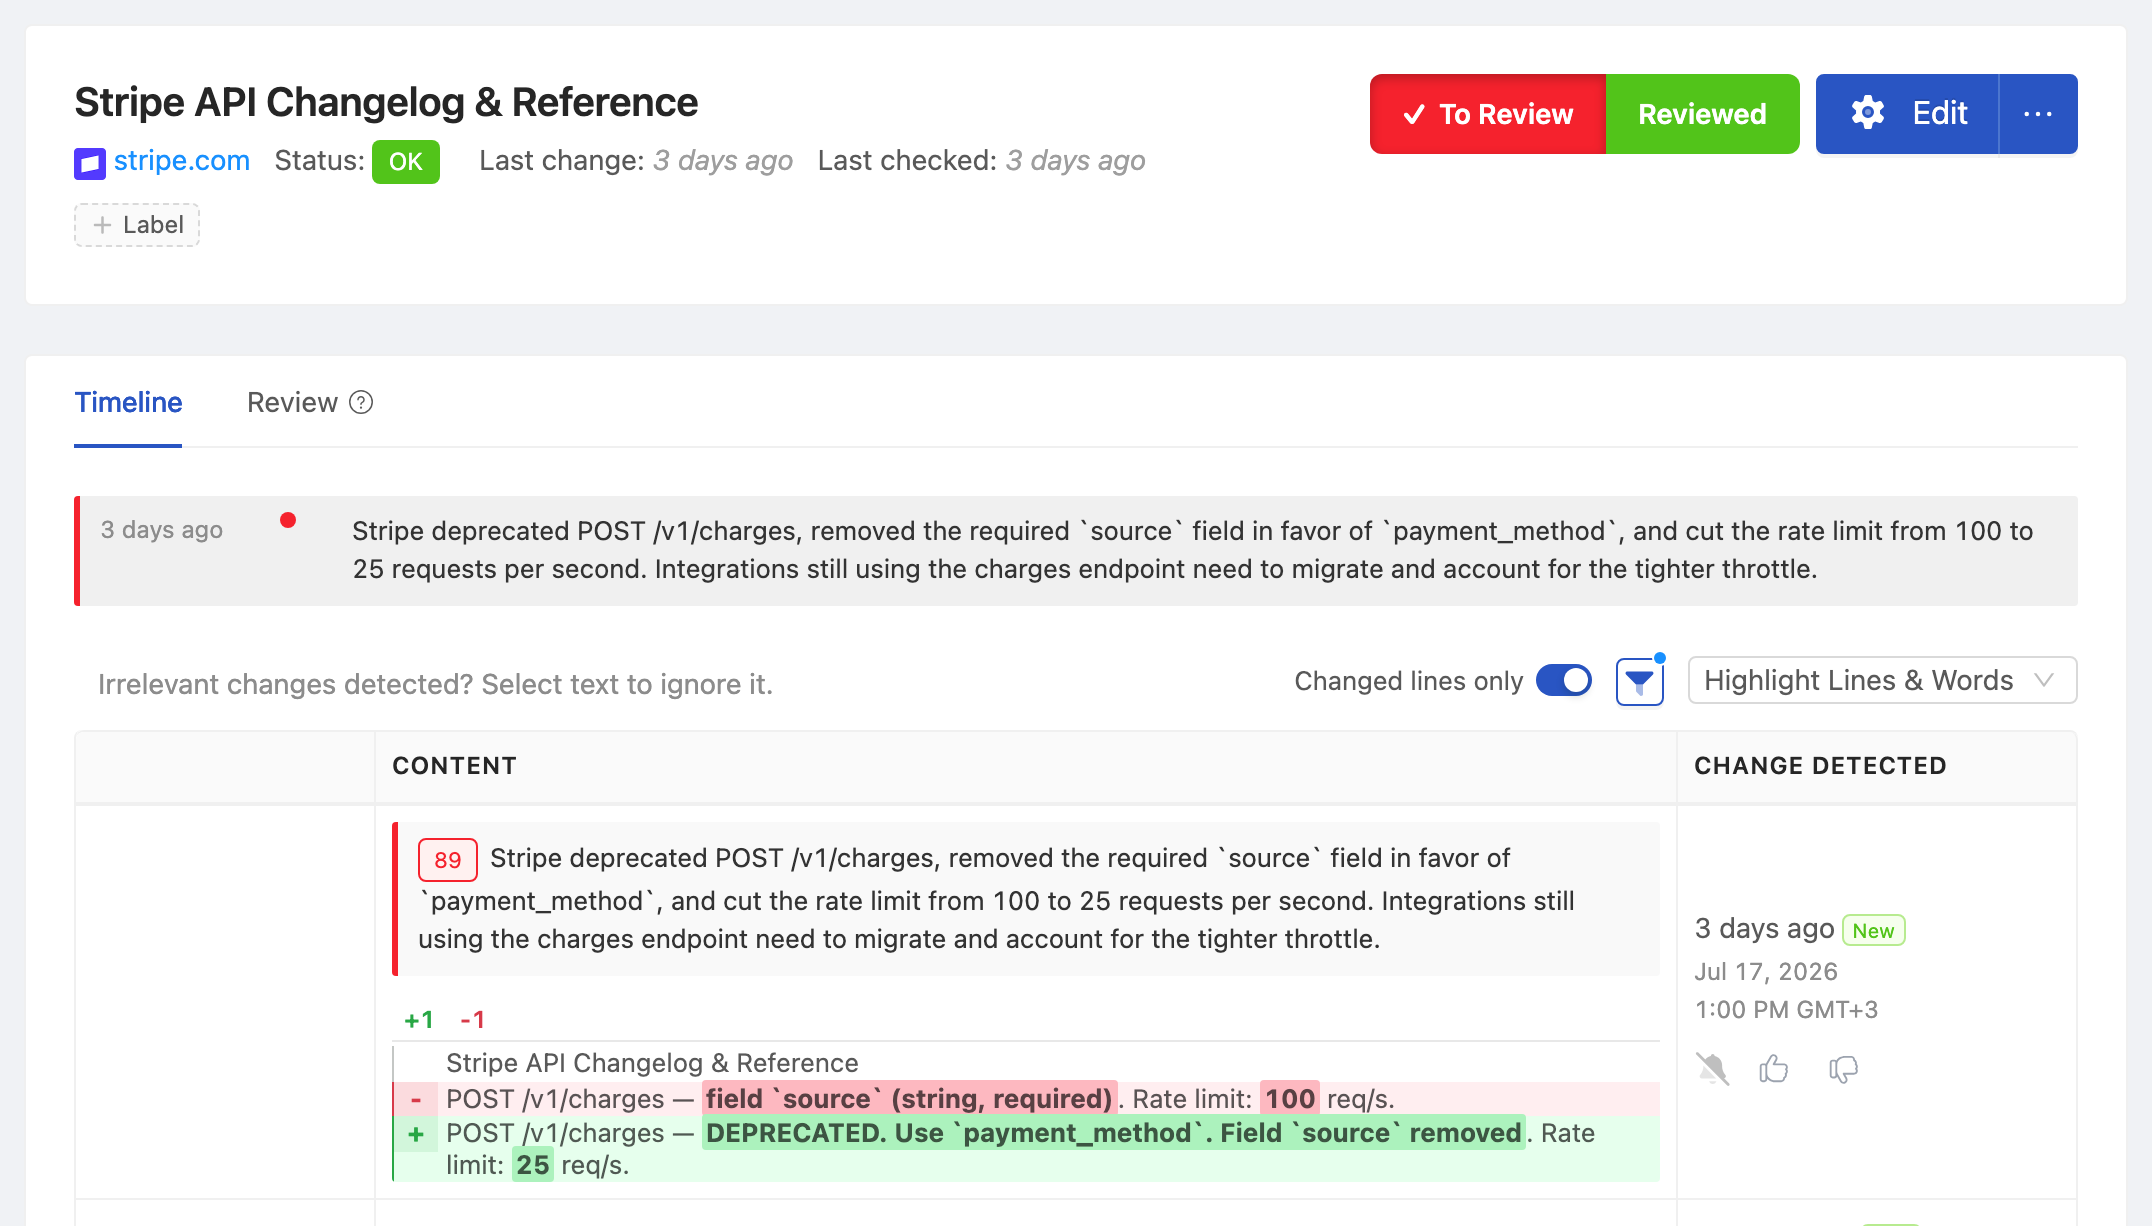
Task: Switch to the Timeline tab
Action: coord(128,402)
